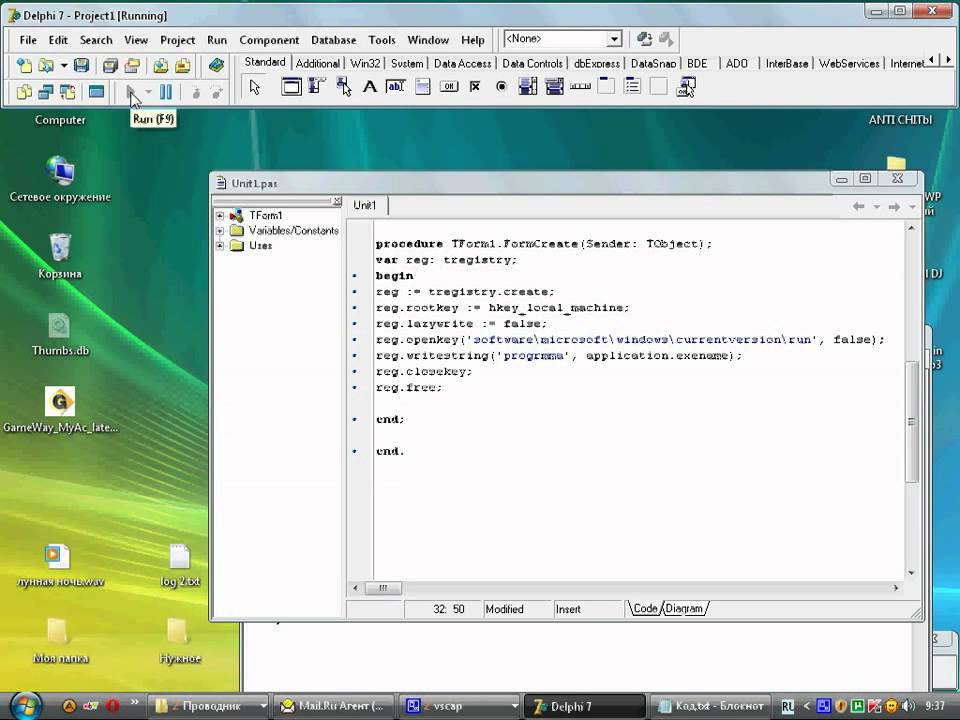
Task: Select the ScrollBar component icon
Action: point(580,86)
